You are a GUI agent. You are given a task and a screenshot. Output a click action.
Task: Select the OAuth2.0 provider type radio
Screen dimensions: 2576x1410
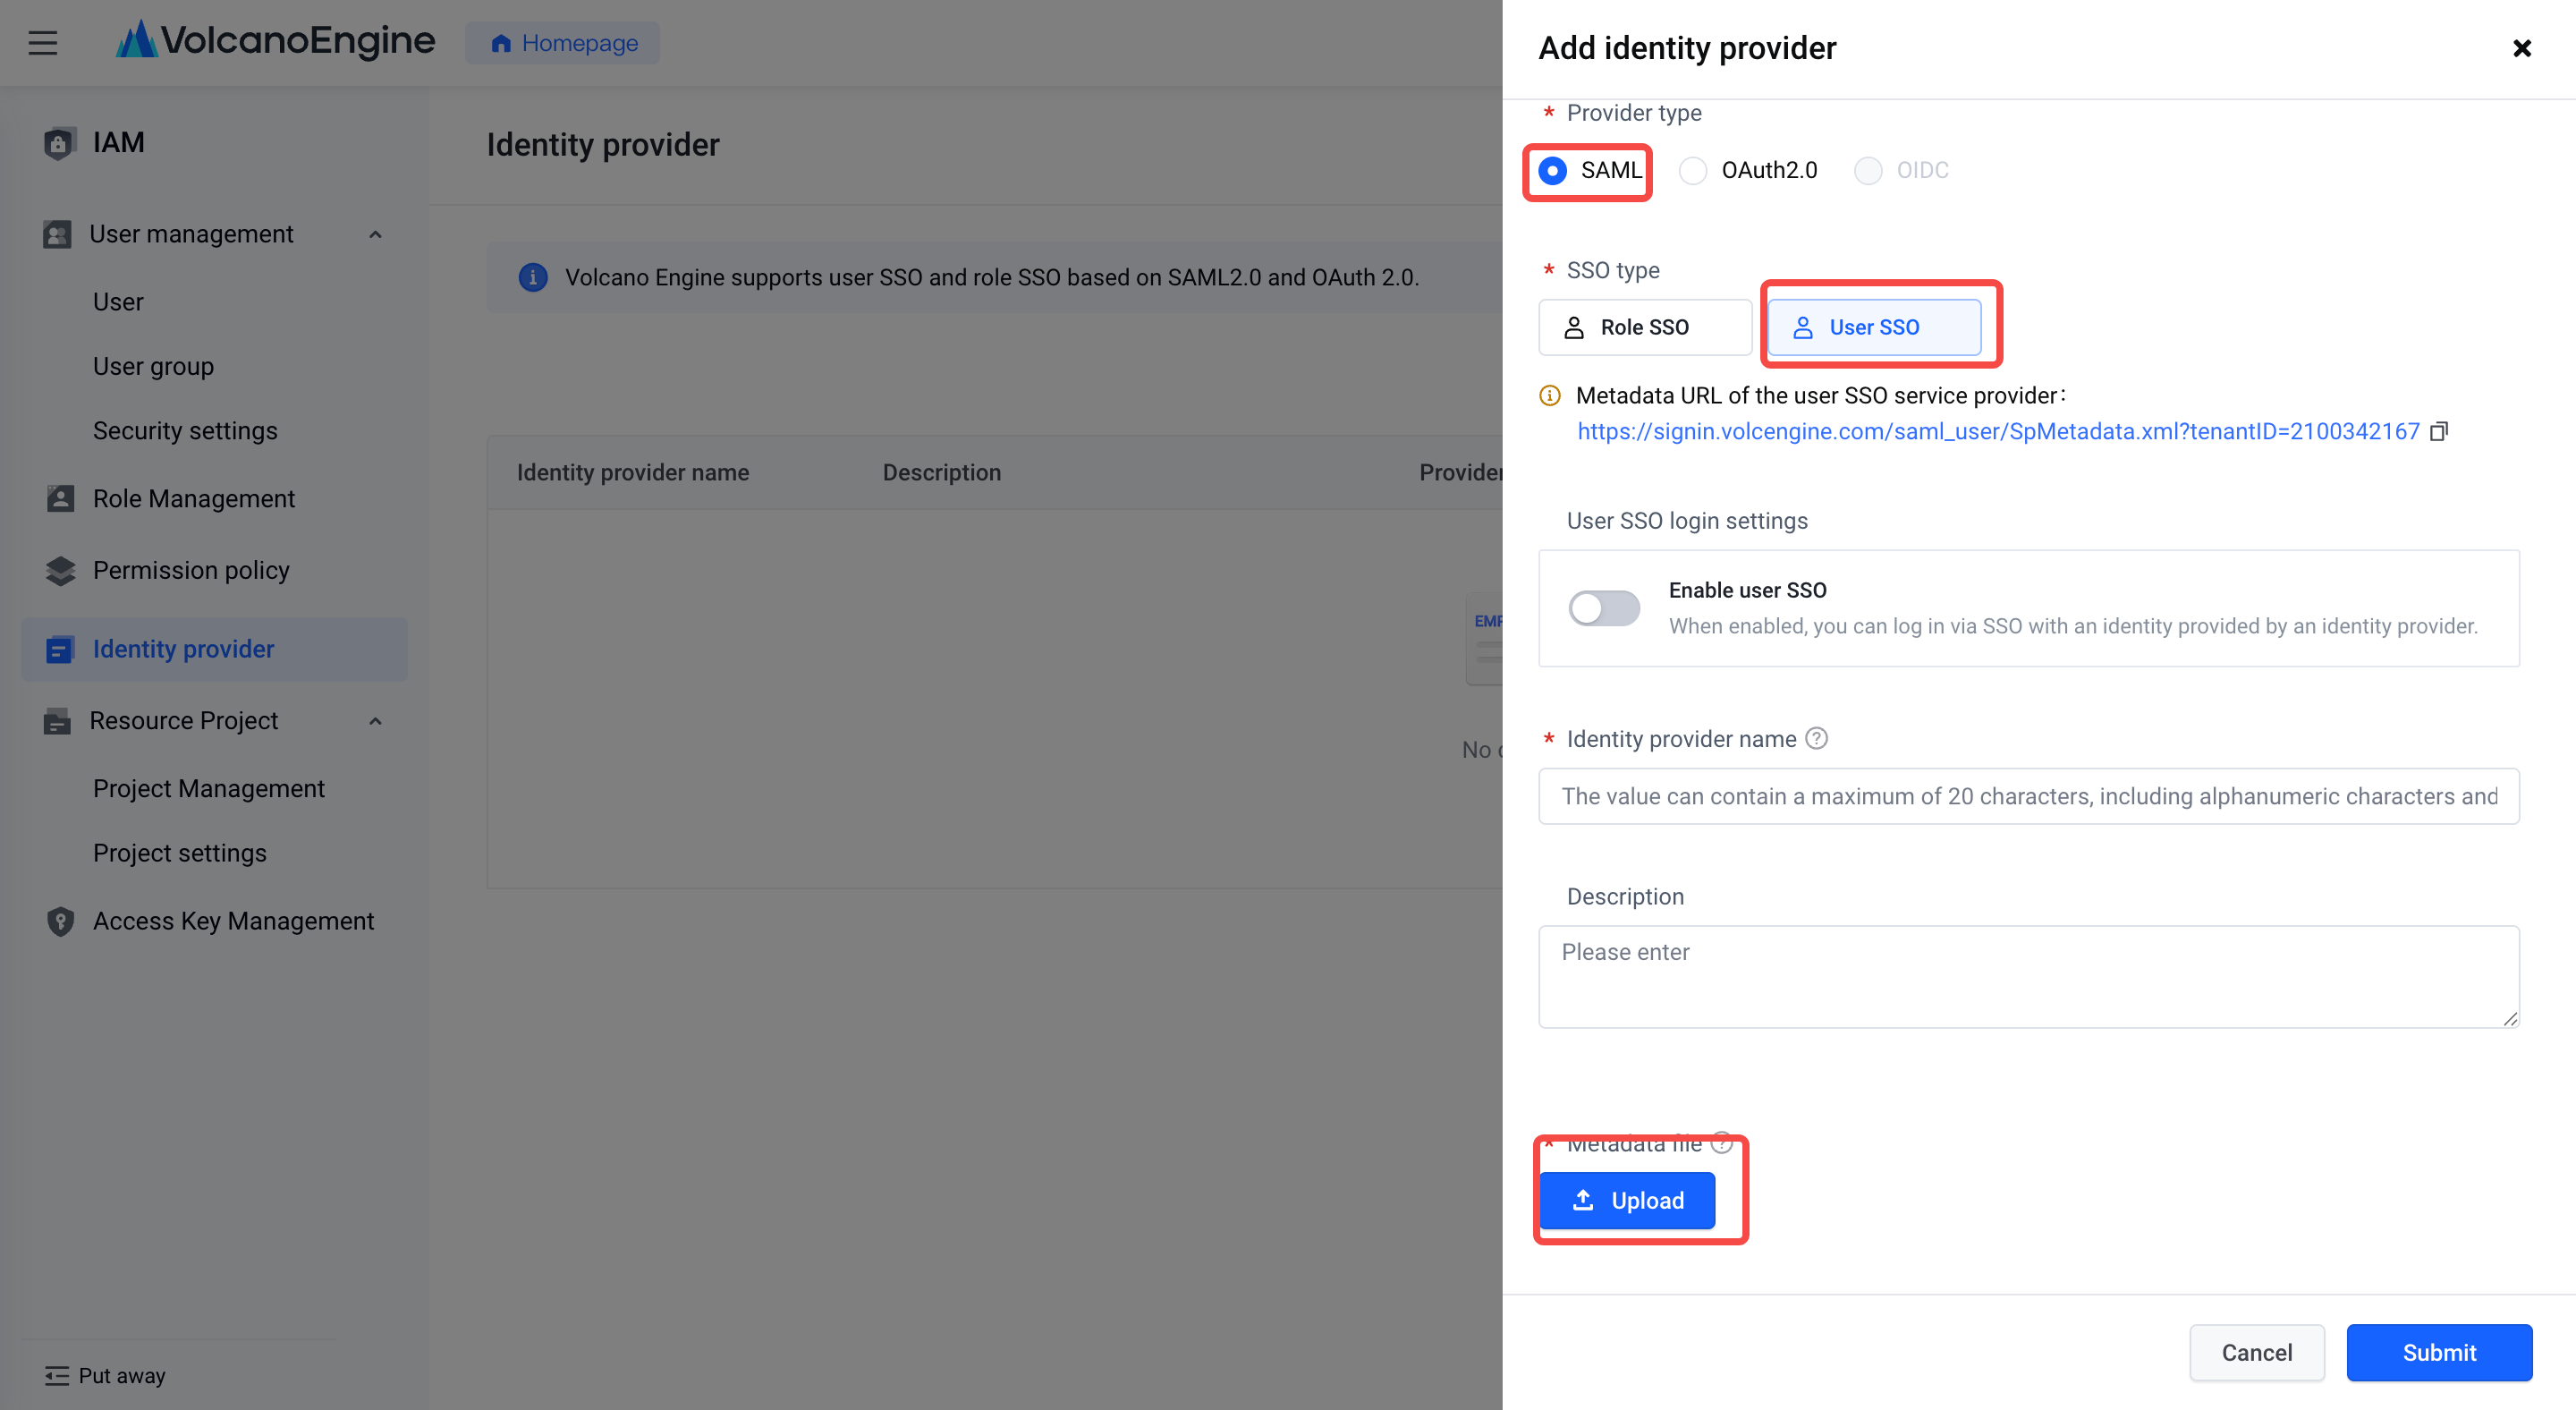tap(1693, 171)
